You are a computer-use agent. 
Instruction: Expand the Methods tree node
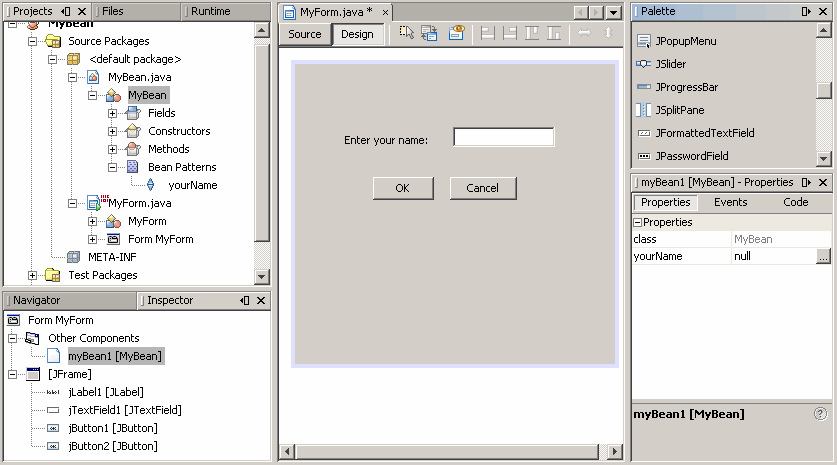coord(113,149)
